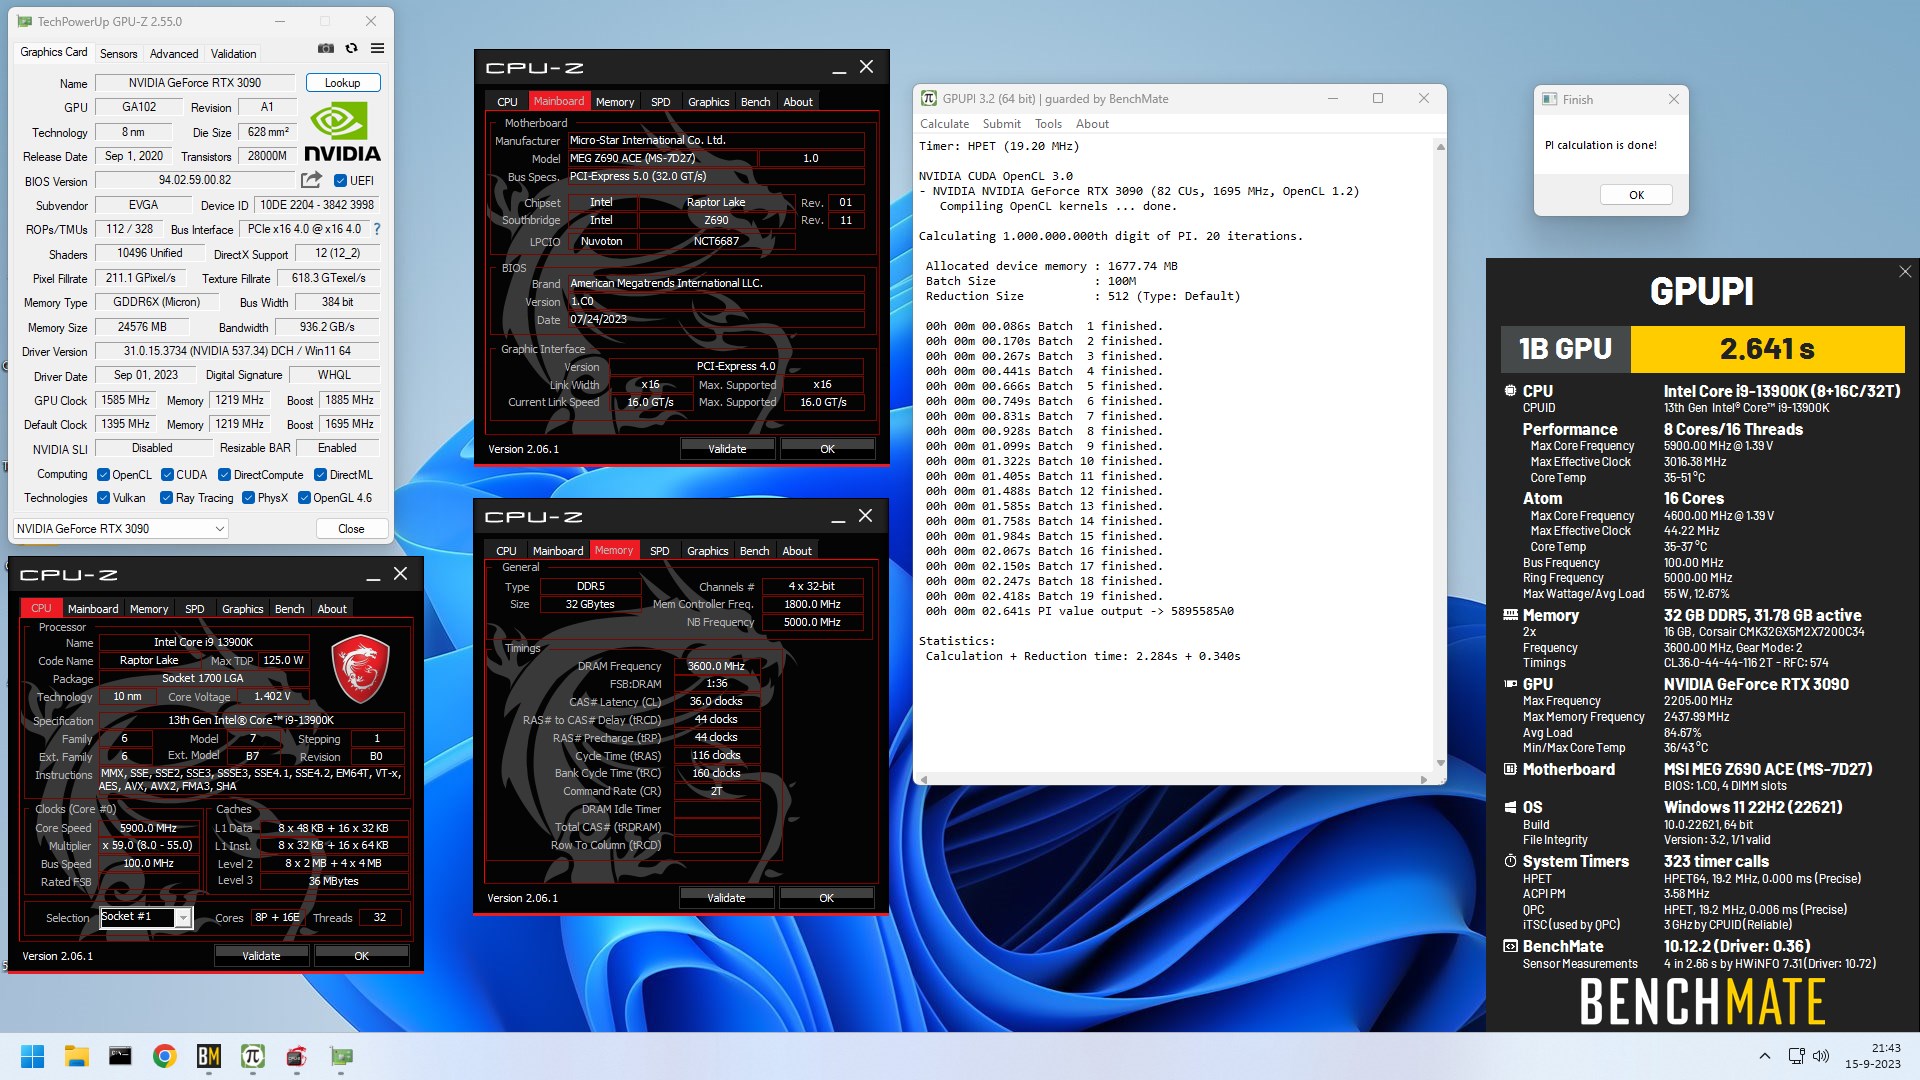Click Validate in CPU-Z CPU window
Viewport: 1920px width, 1080px height.
(x=261, y=956)
